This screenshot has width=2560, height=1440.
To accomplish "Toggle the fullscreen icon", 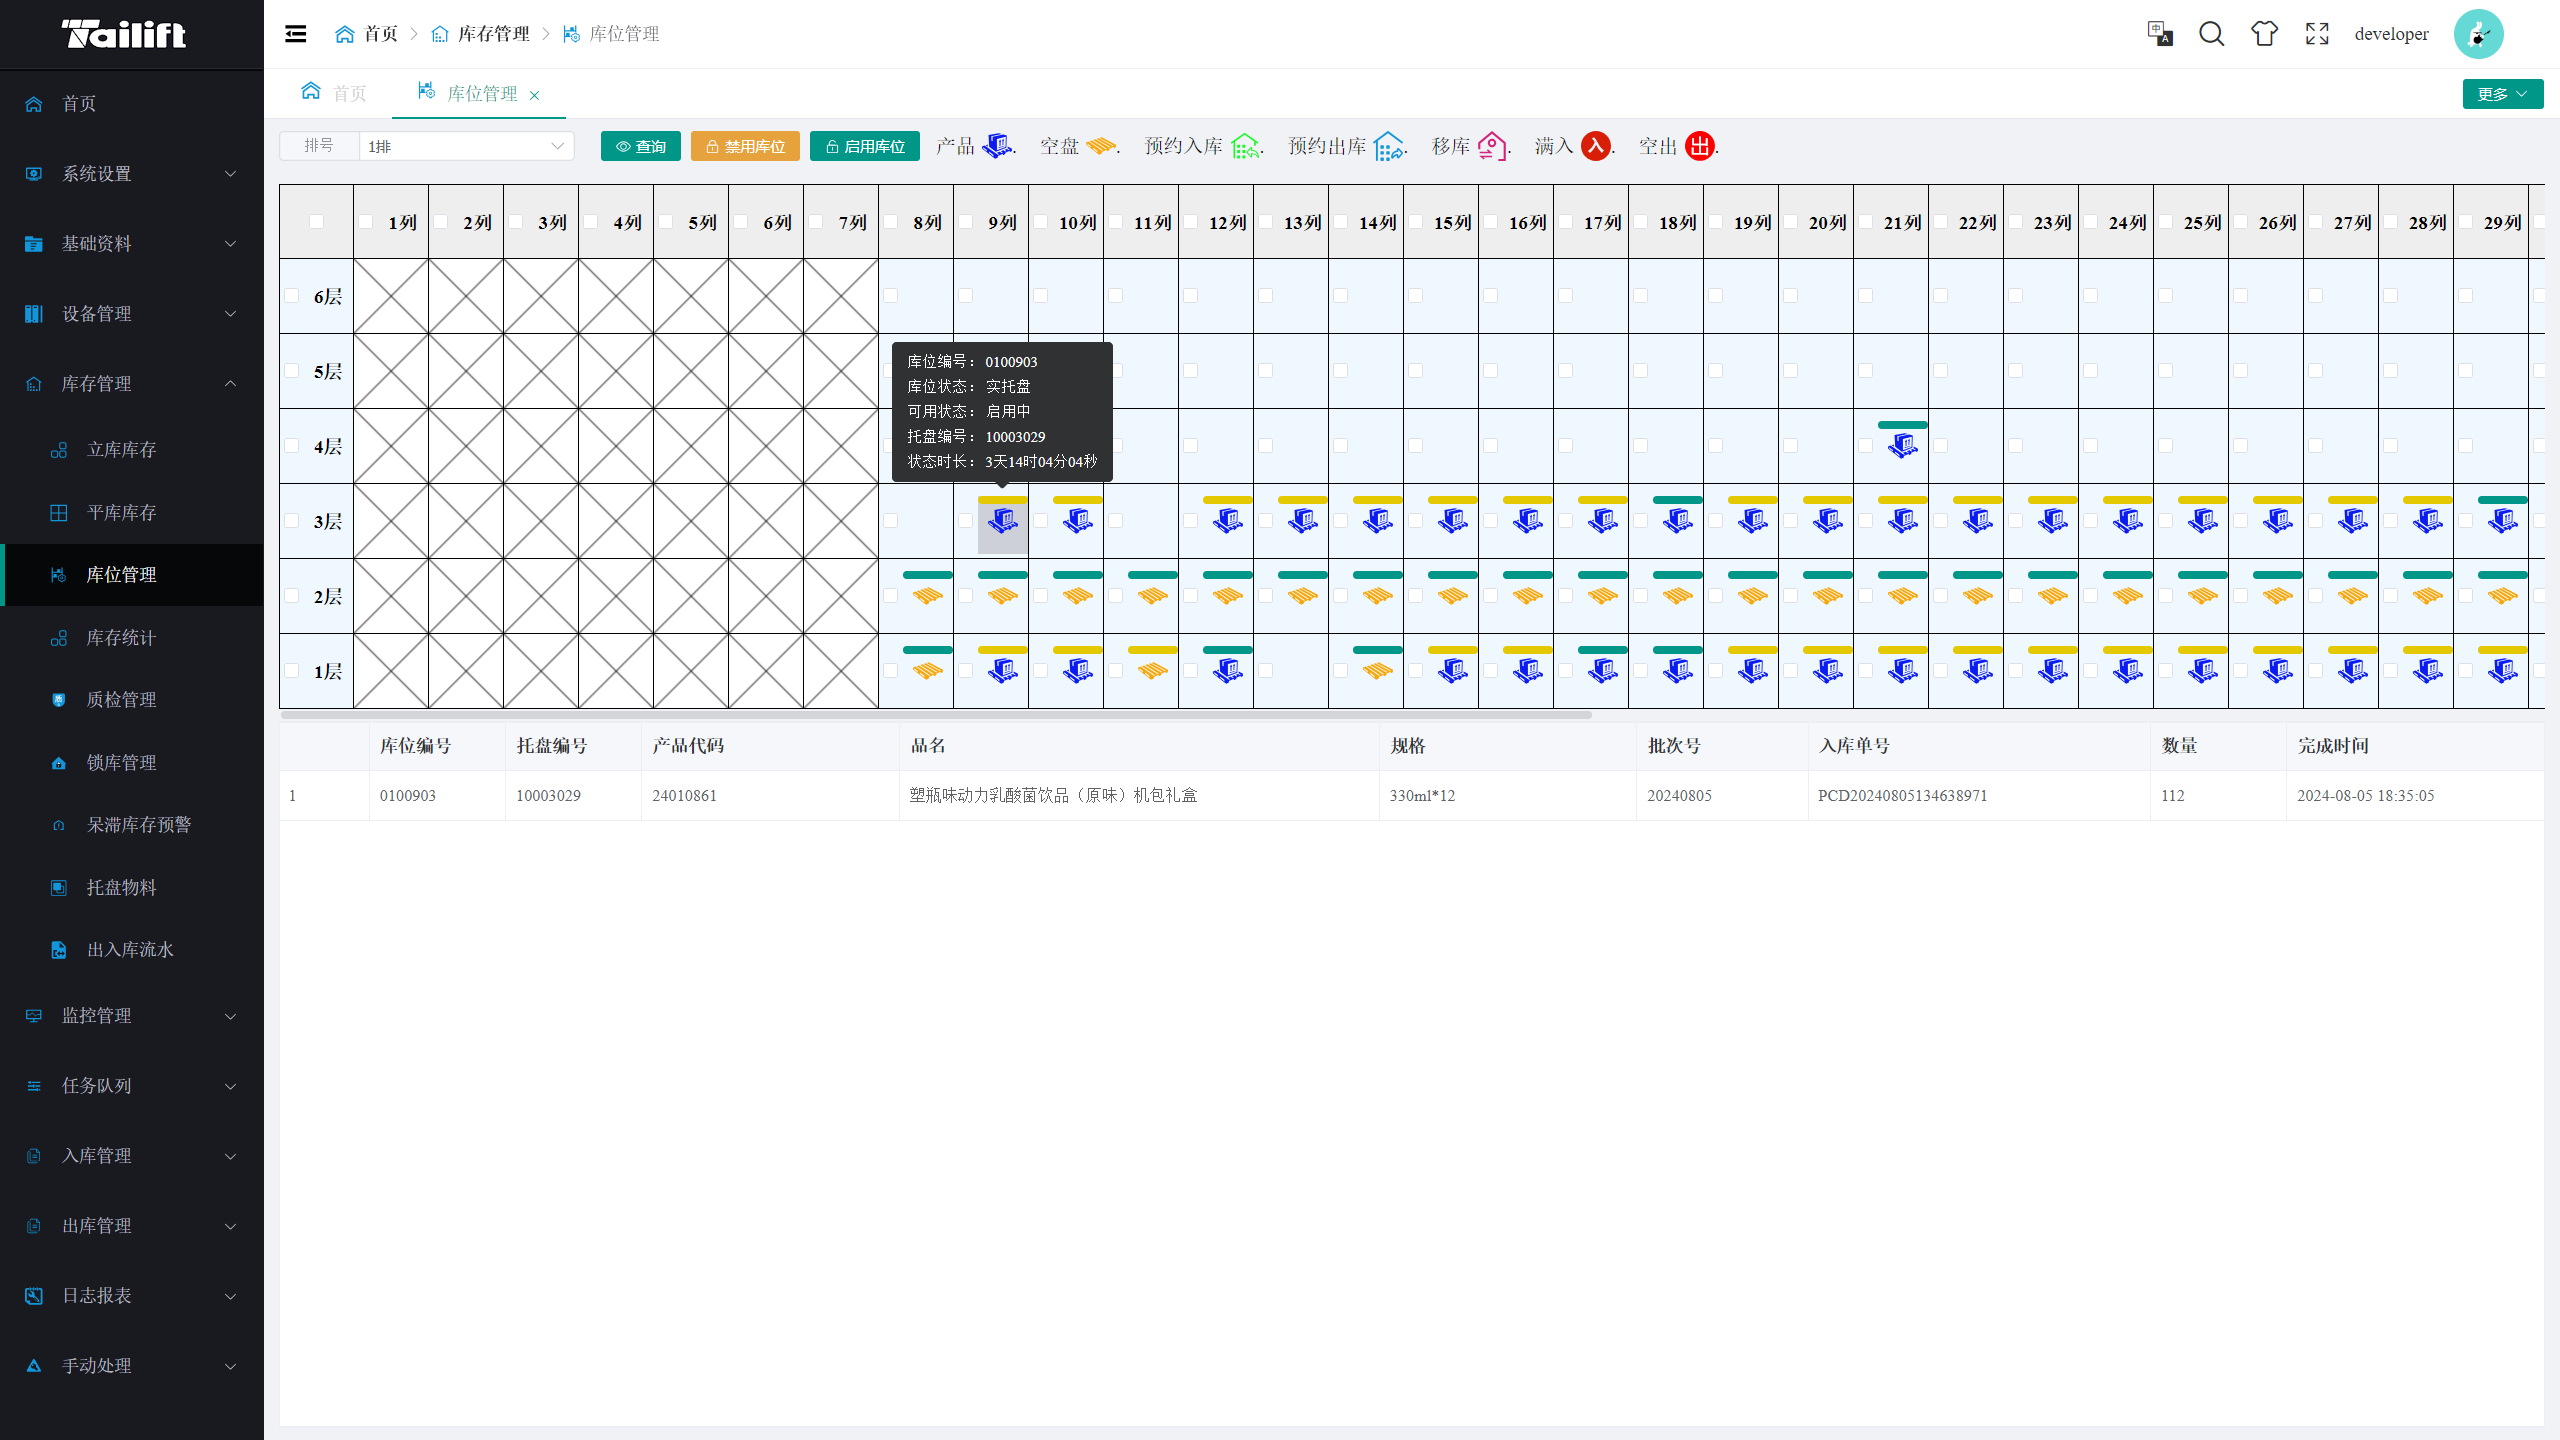I will point(2317,34).
